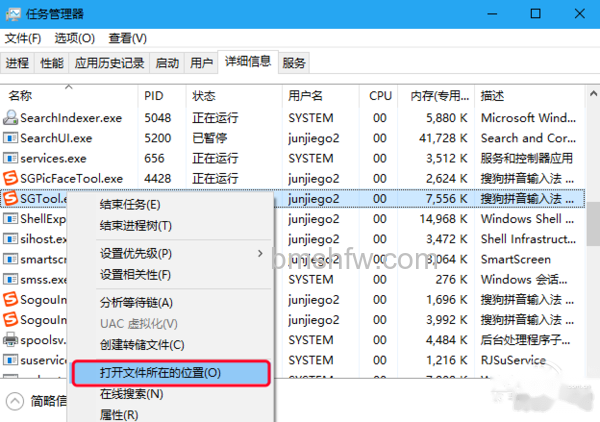Click memory value 14,968 K
The height and width of the screenshot is (422, 600).
(443, 219)
